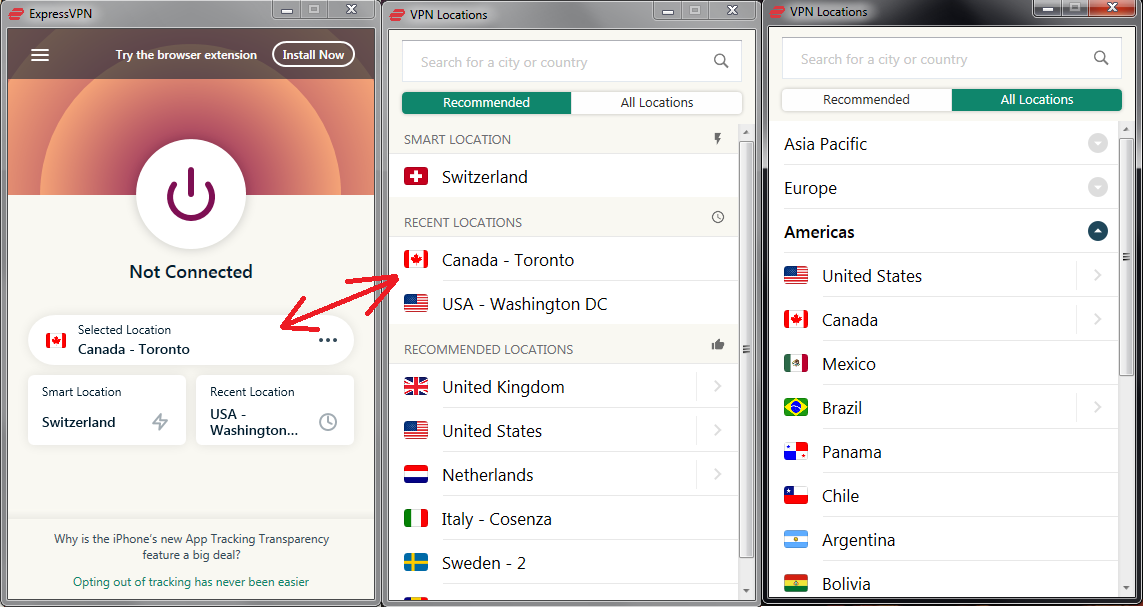1143x607 pixels.
Task: Expand the Brazil locations chevron
Action: pos(1097,407)
